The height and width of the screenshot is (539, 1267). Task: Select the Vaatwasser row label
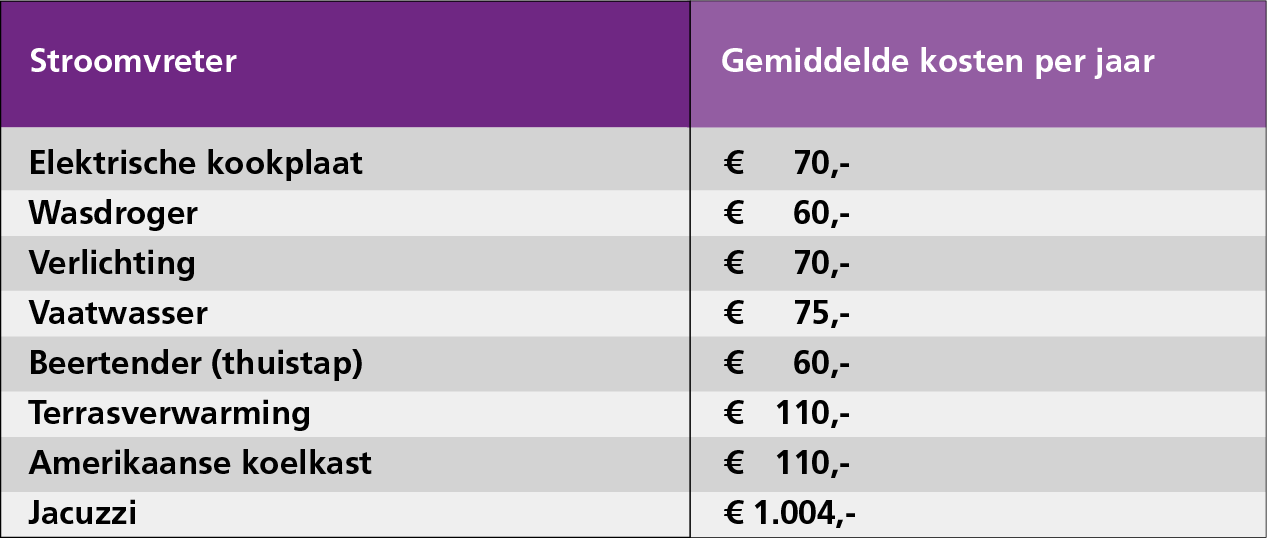click(x=118, y=313)
